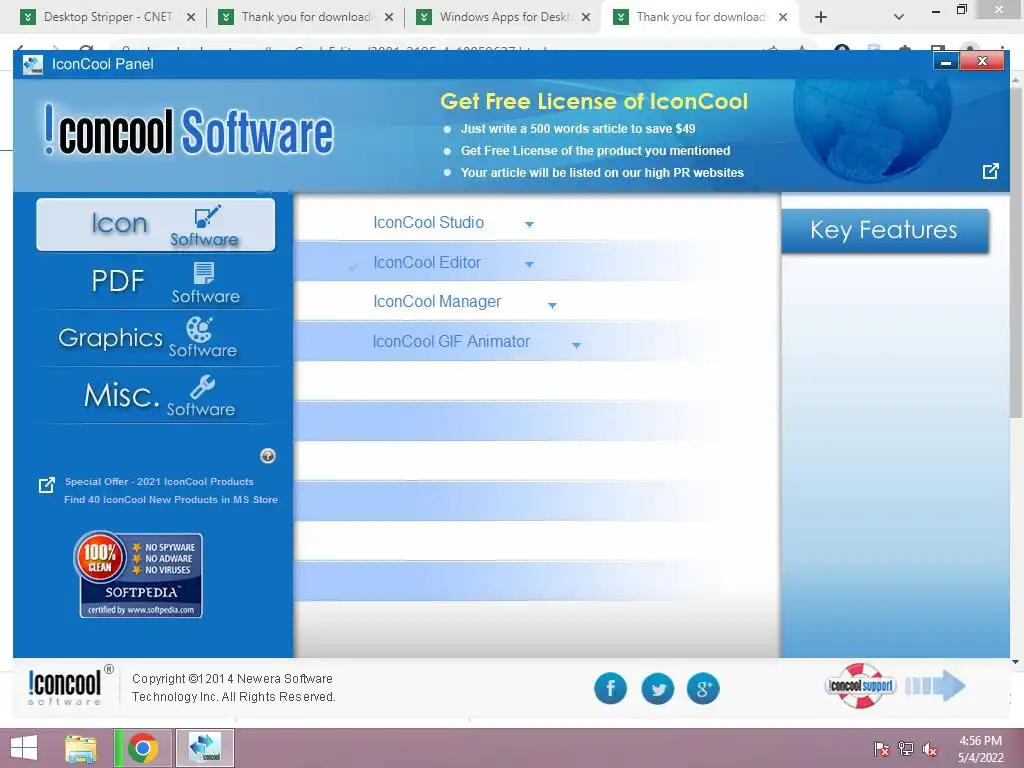Close the Desktop Stripper browser tab

pos(191,17)
